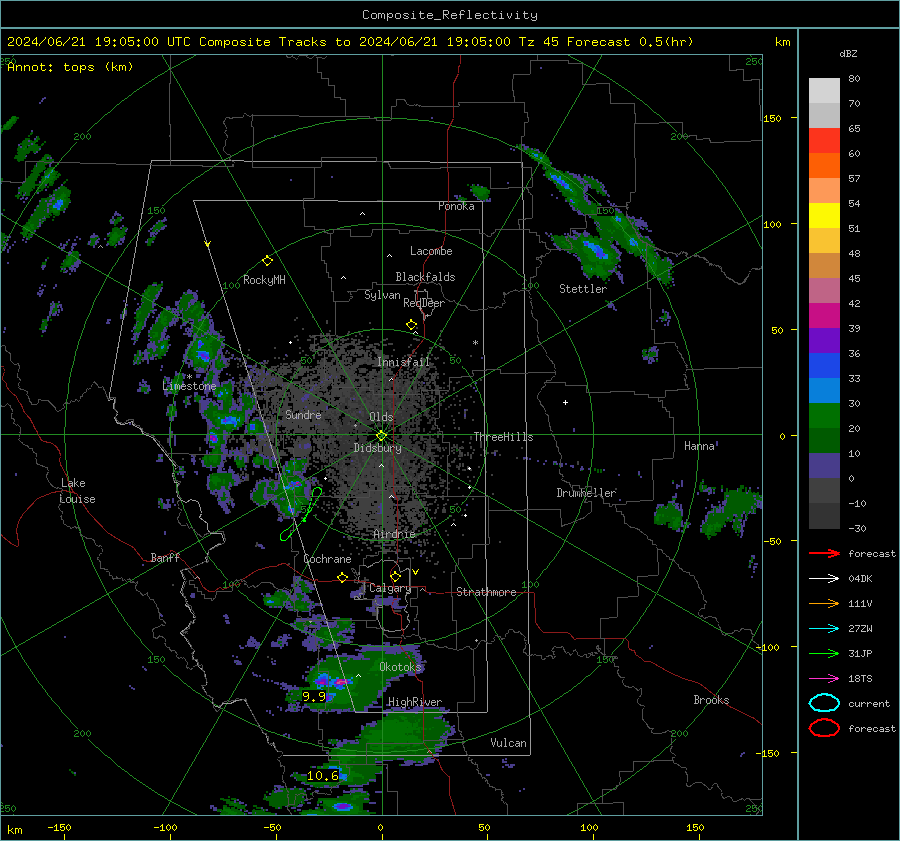Pick the magenta swatch in the dBZ scale
The width and height of the screenshot is (900, 841).
[x=824, y=315]
